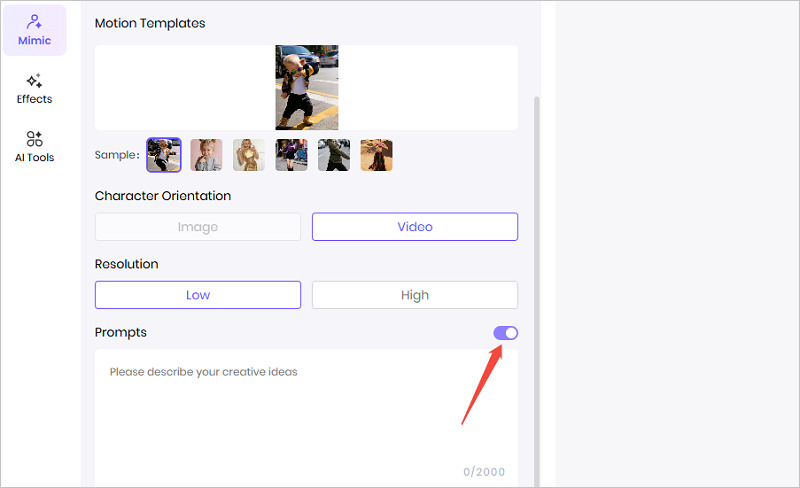This screenshot has width=800, height=488.
Task: Set Character Orientation to Video
Action: pos(415,227)
